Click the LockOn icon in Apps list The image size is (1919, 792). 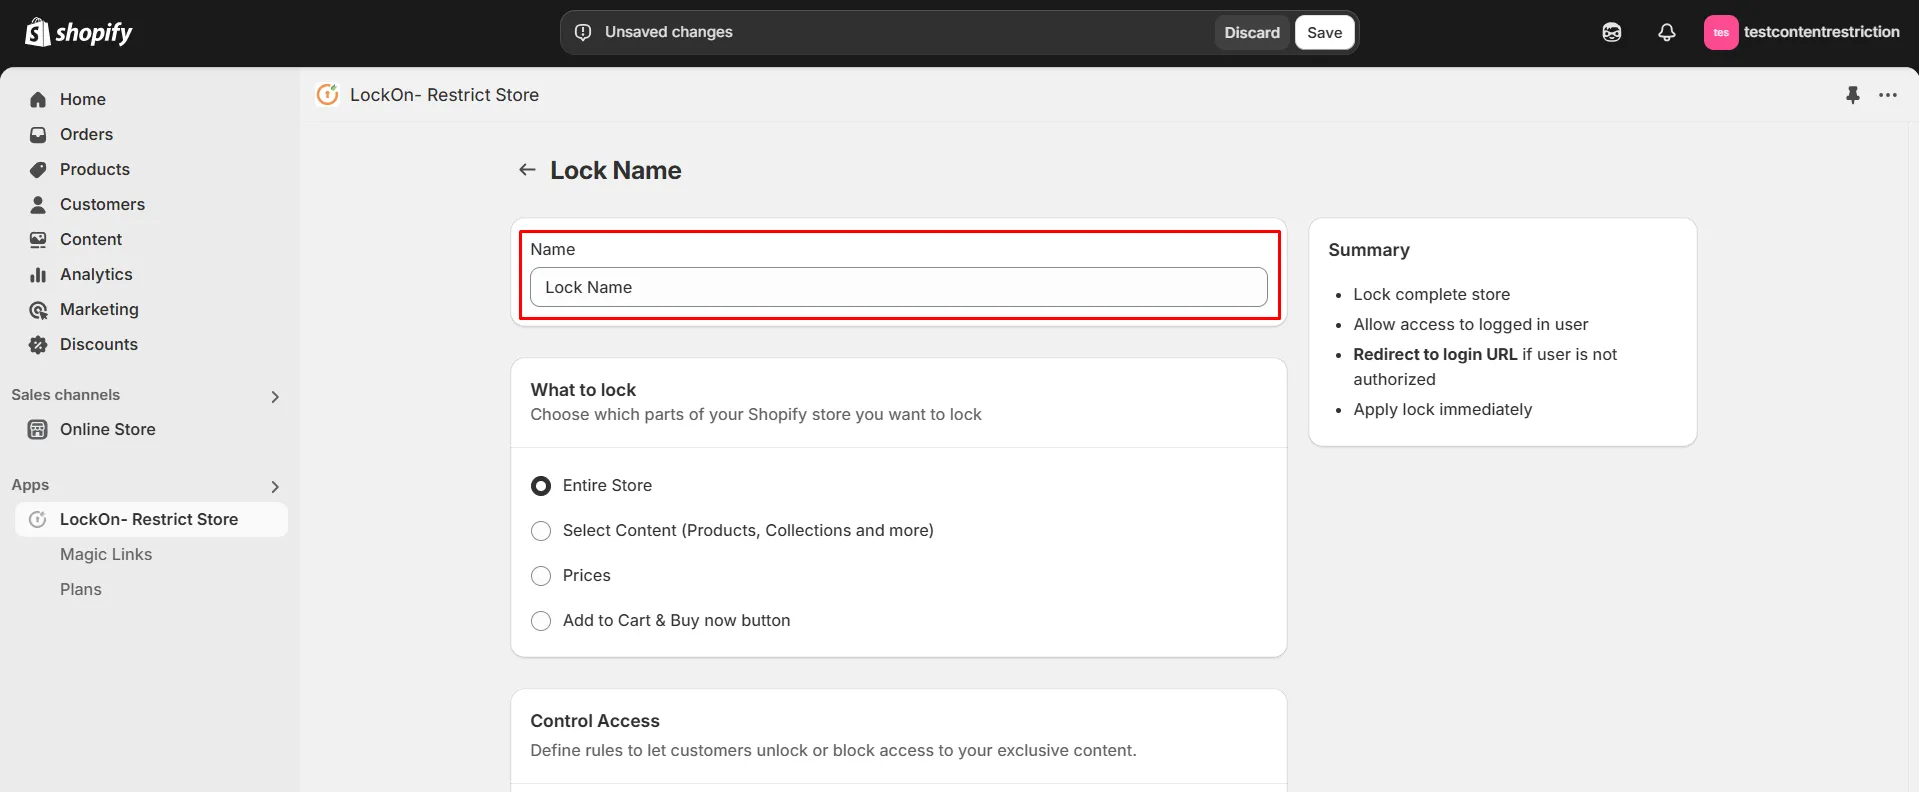click(38, 519)
